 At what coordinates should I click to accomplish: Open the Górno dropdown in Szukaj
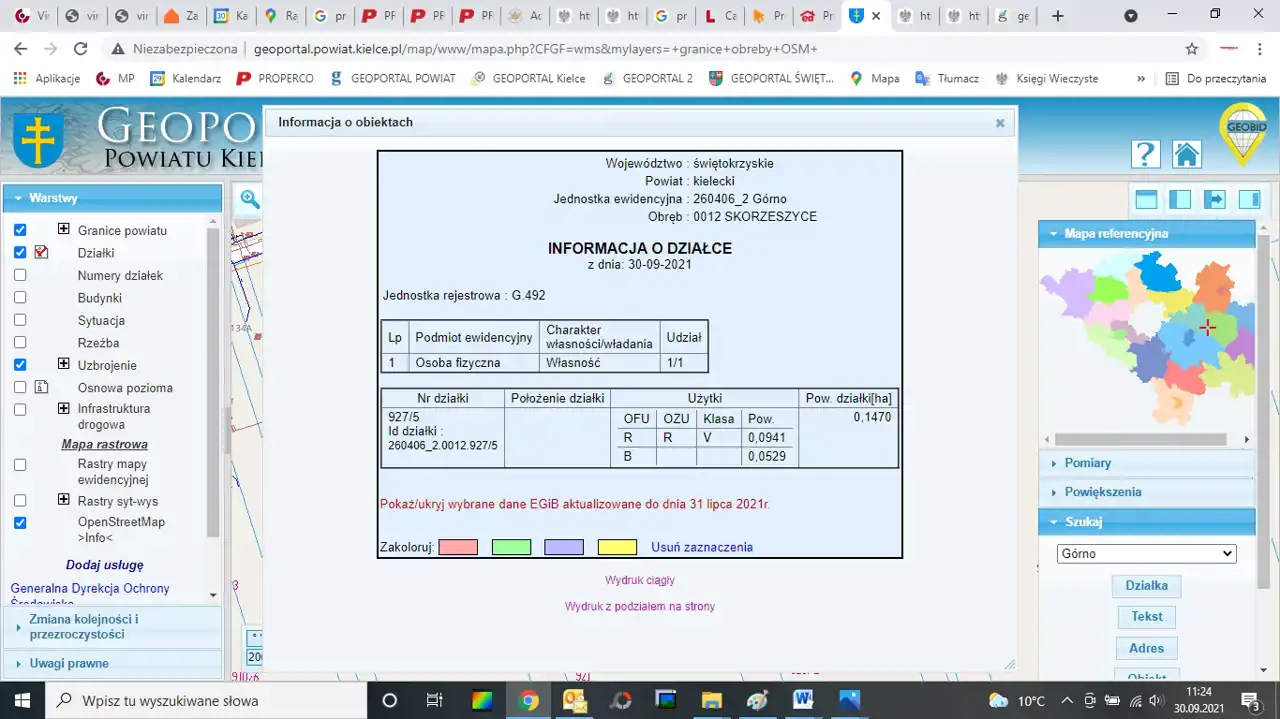1146,553
